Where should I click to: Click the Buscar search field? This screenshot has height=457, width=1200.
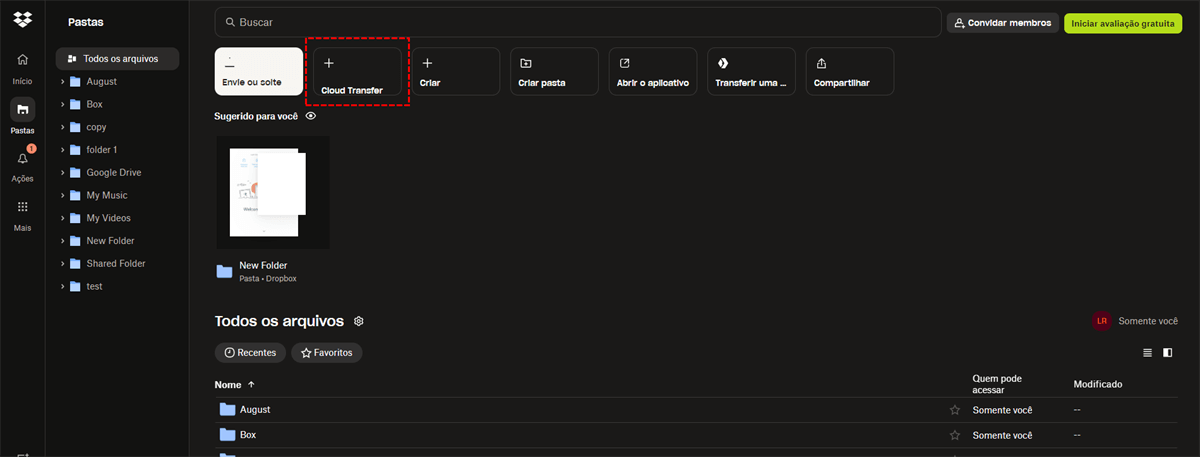tap(580, 22)
